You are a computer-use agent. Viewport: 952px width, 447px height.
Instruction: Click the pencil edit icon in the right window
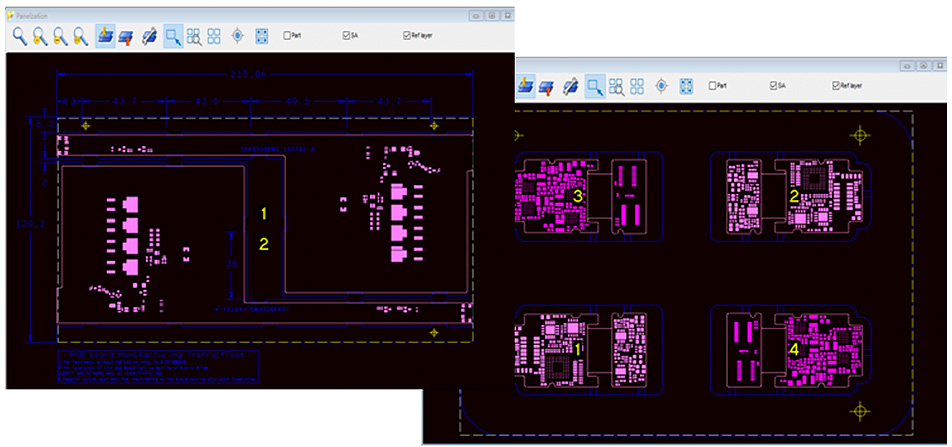tap(572, 86)
